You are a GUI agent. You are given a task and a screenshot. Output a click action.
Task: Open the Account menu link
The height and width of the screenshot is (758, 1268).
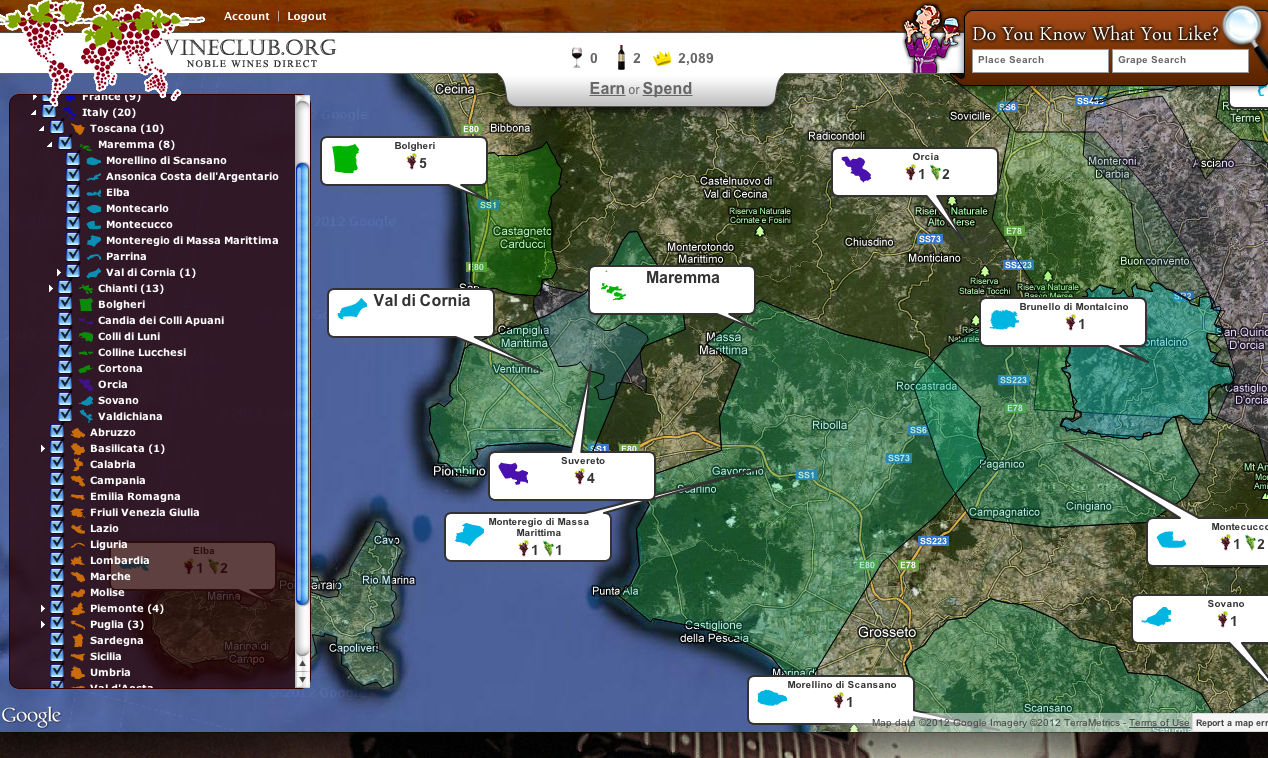click(246, 16)
